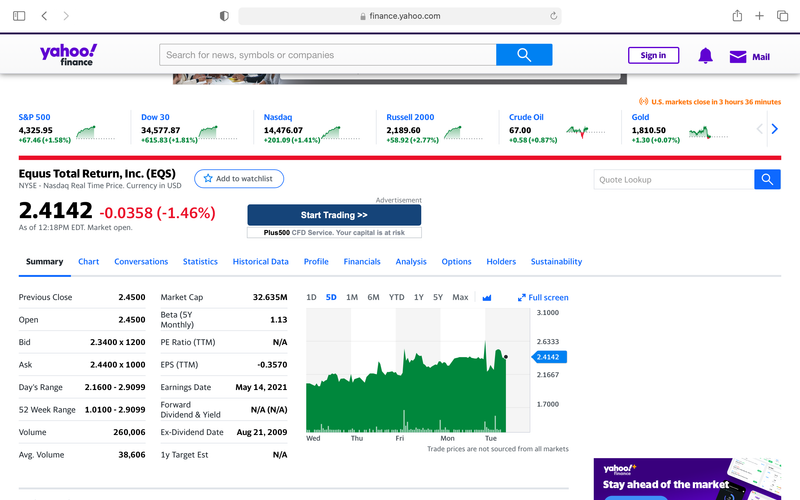This screenshot has height=500, width=800.
Task: Open the Analysis tab
Action: (x=411, y=261)
